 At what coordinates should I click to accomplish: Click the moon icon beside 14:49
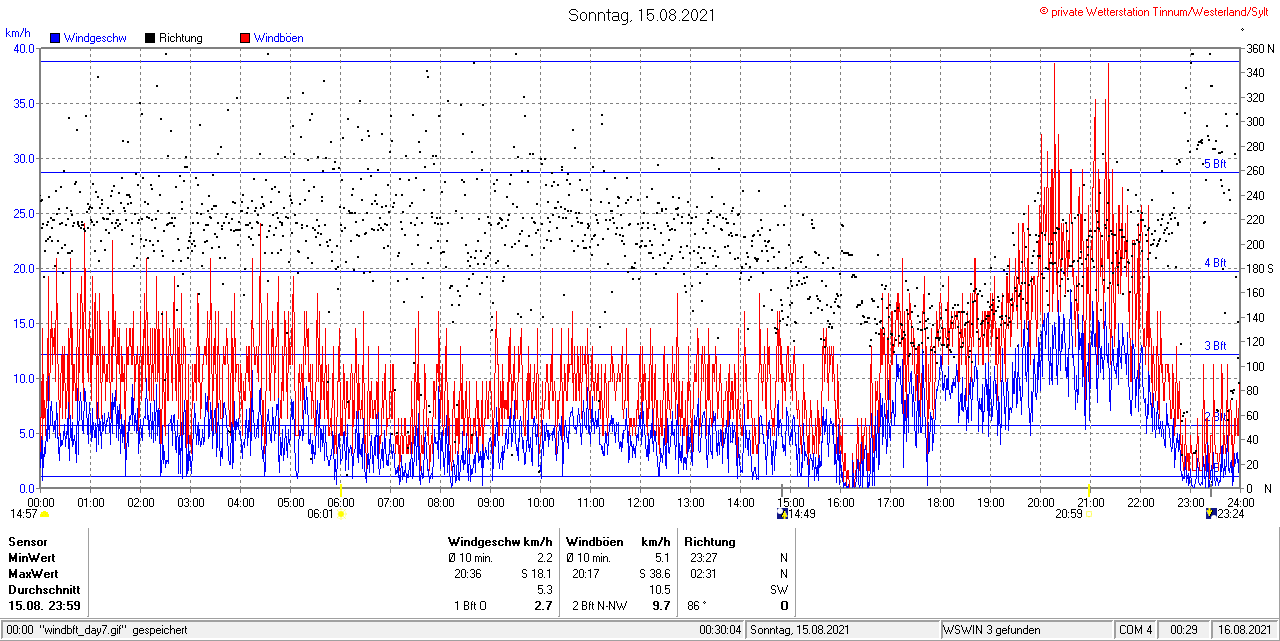(782, 514)
